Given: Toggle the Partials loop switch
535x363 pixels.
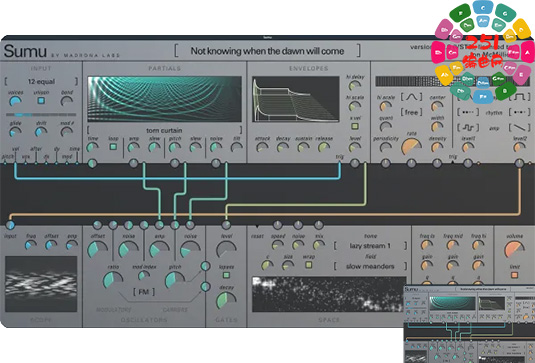Looking at the screenshot, I should click(x=113, y=147).
